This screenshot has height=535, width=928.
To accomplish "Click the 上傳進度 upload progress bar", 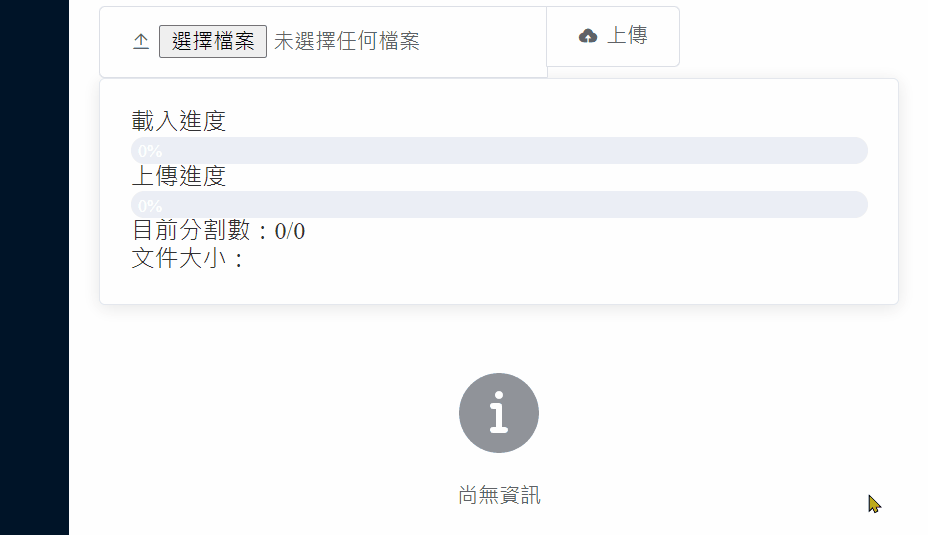I will click(500, 205).
